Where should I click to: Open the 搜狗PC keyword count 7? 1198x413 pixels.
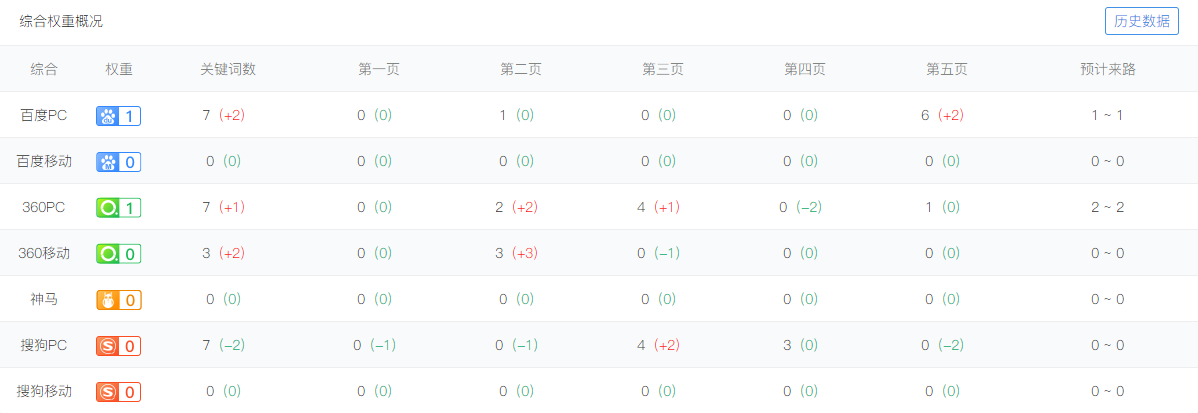pyautogui.click(x=206, y=345)
